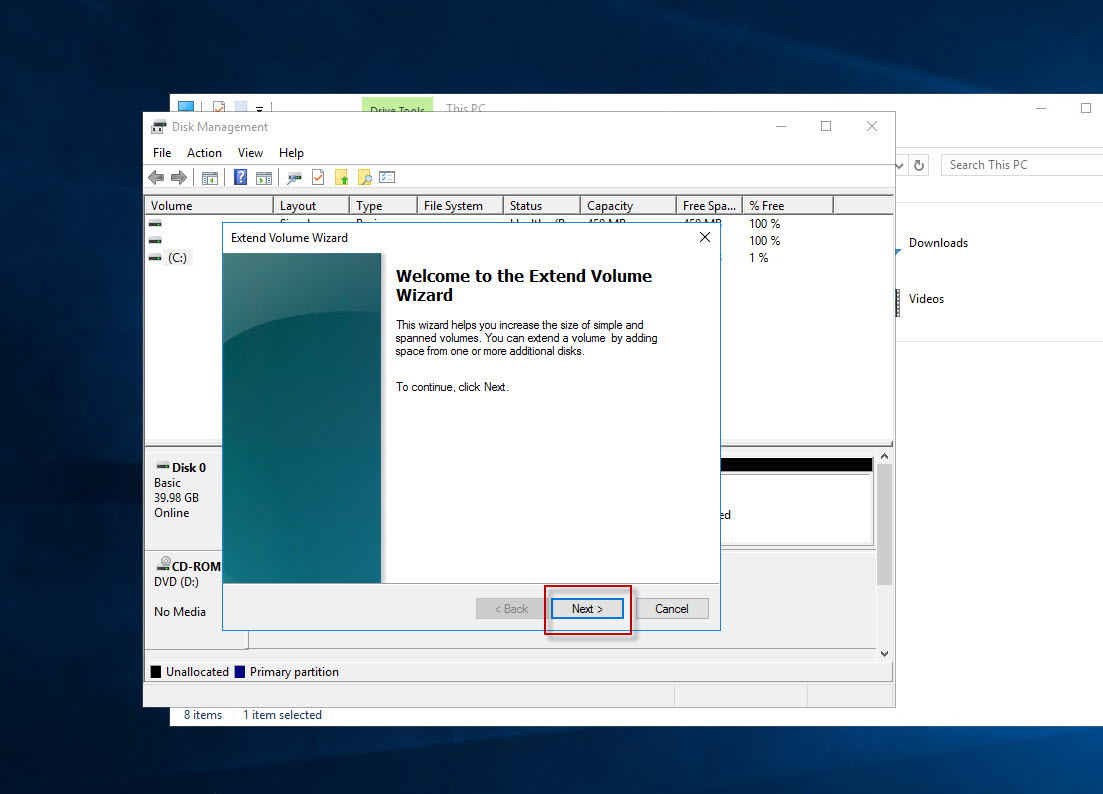1103x794 pixels.
Task: Click the Back arrow toolbar icon
Action: [x=156, y=178]
